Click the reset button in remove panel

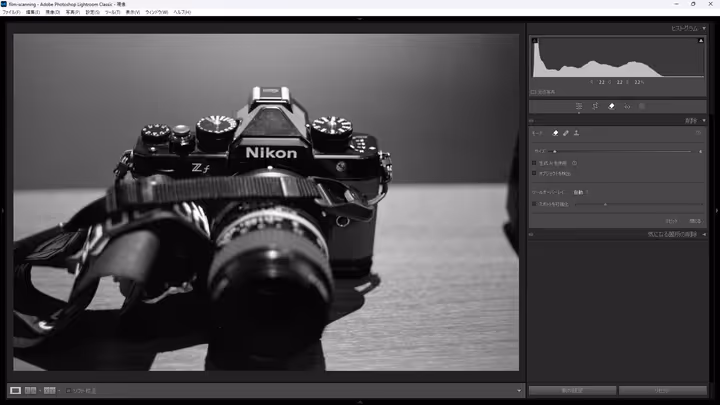[671, 220]
